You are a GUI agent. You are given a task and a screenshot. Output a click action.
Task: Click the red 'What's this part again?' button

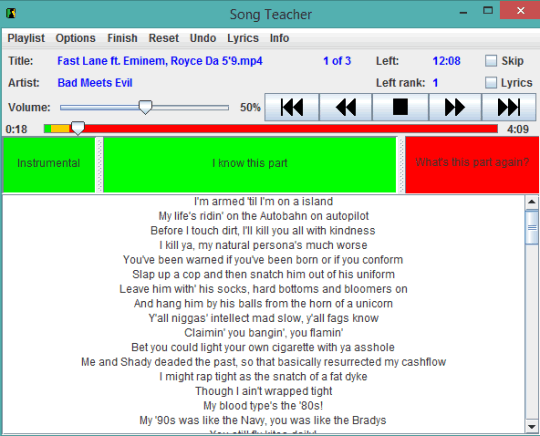472,164
